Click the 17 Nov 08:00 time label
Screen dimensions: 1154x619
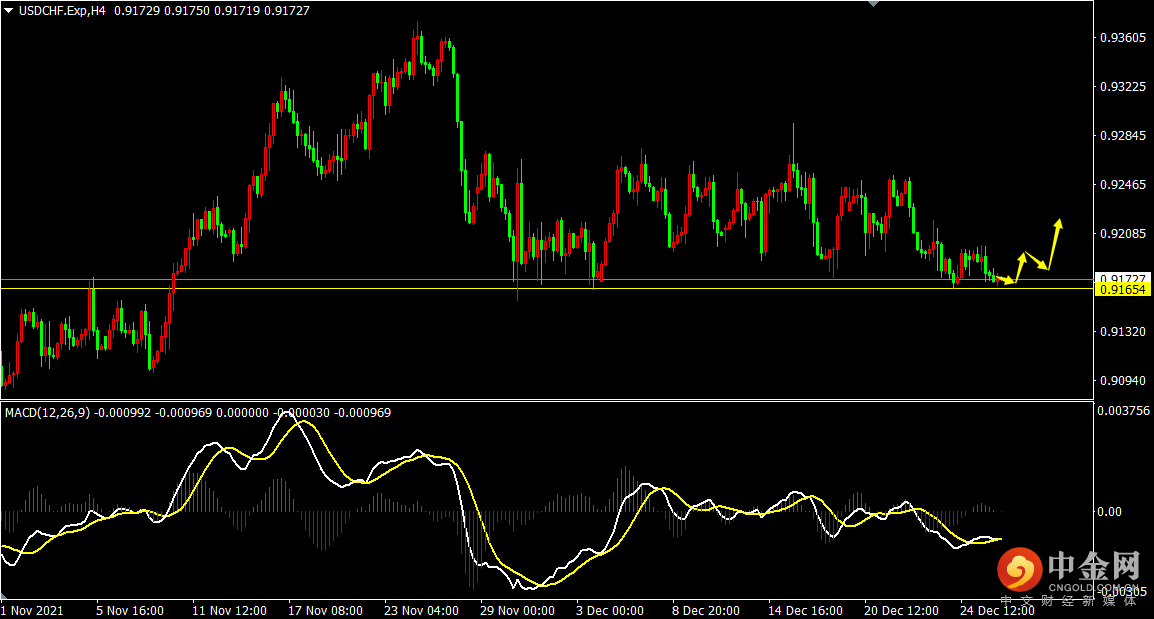tap(325, 611)
